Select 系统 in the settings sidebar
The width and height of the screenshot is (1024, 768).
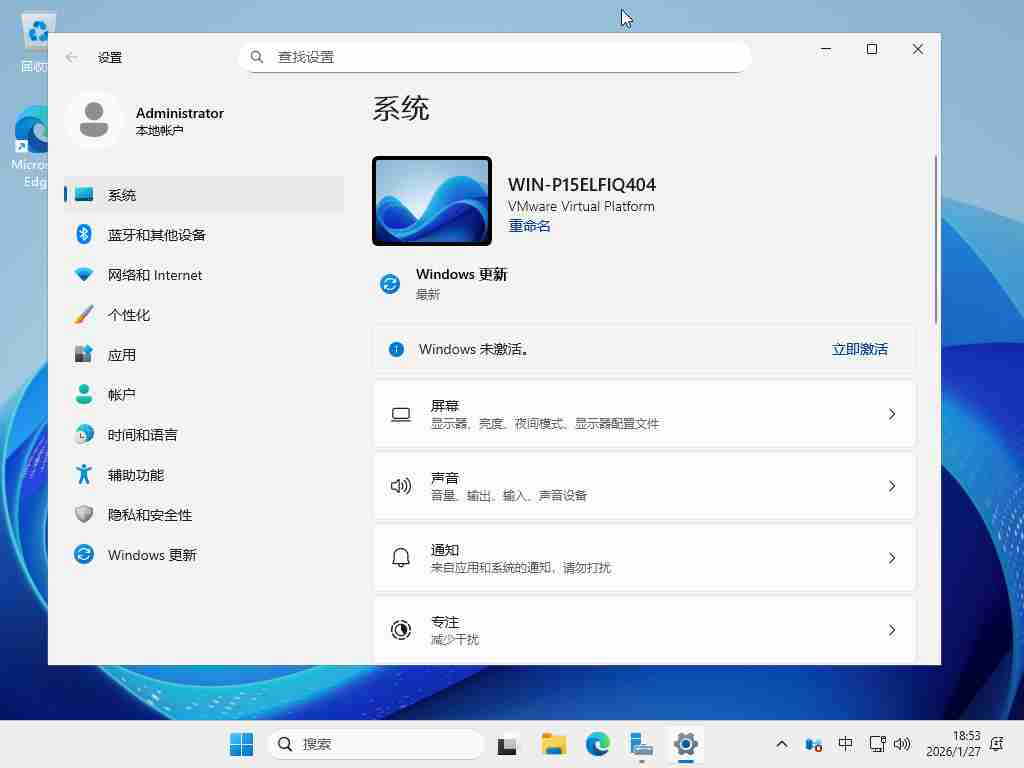[122, 195]
